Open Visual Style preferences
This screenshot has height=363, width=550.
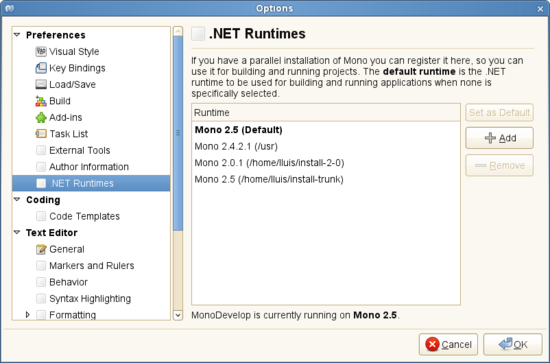tap(74, 52)
